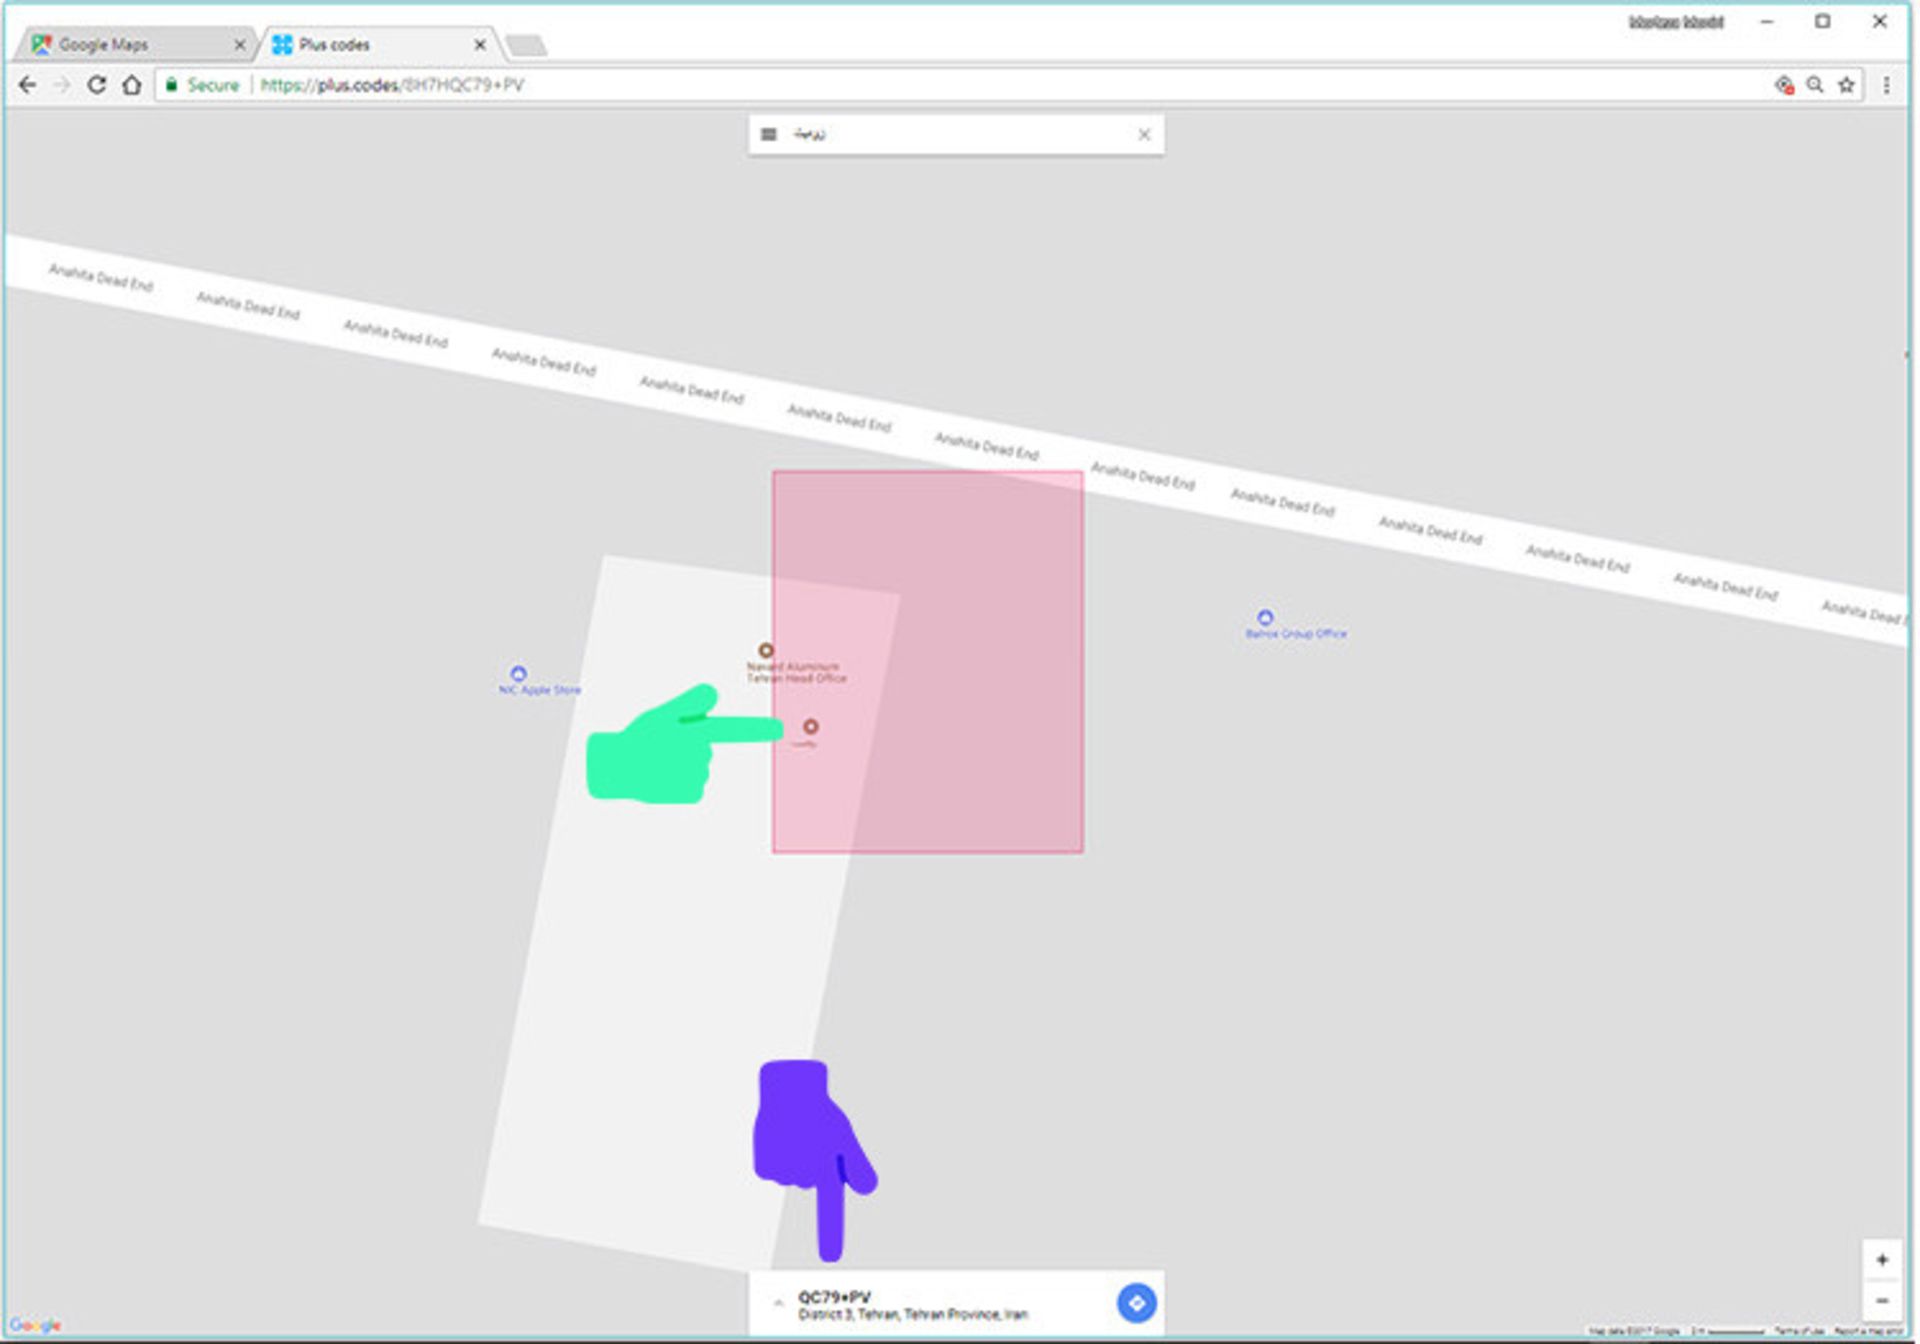Select the Behrok Group Office marker
This screenshot has height=1344, width=1920.
(1265, 617)
